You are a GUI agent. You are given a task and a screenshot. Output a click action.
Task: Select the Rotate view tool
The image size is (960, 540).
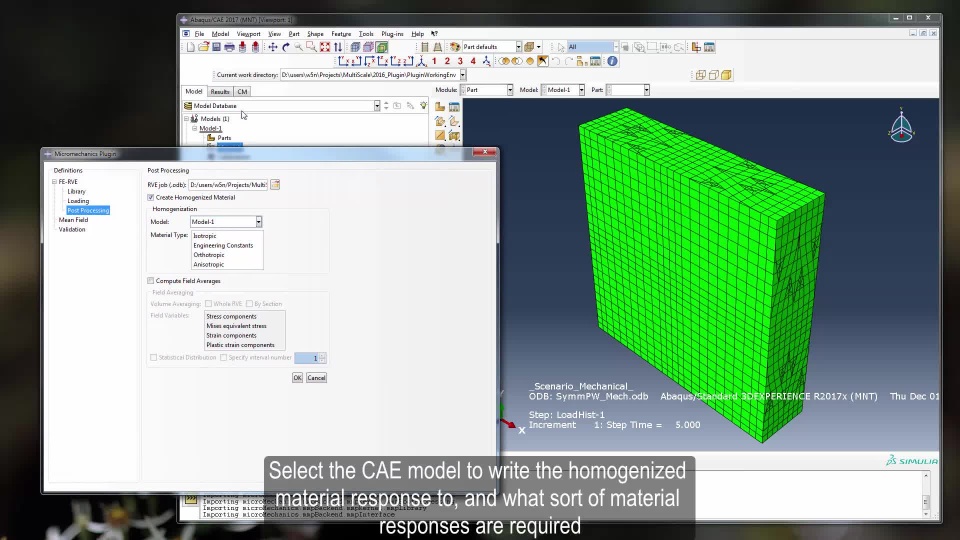pos(286,47)
